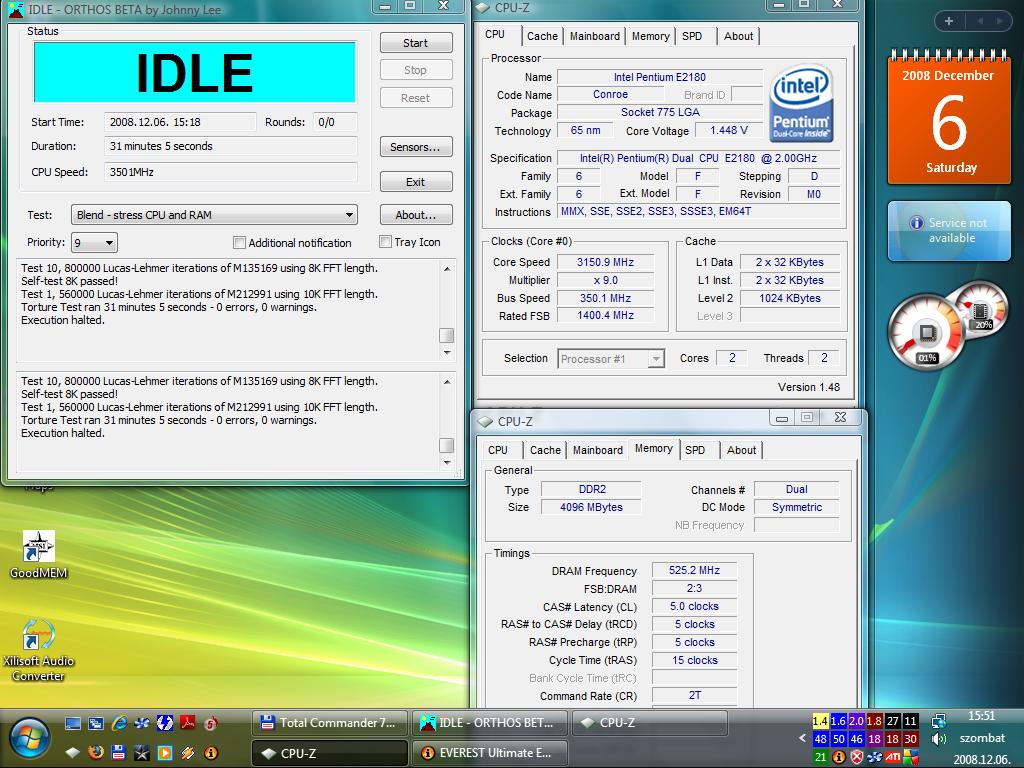Click the CPU meter gadget gauge

926,332
